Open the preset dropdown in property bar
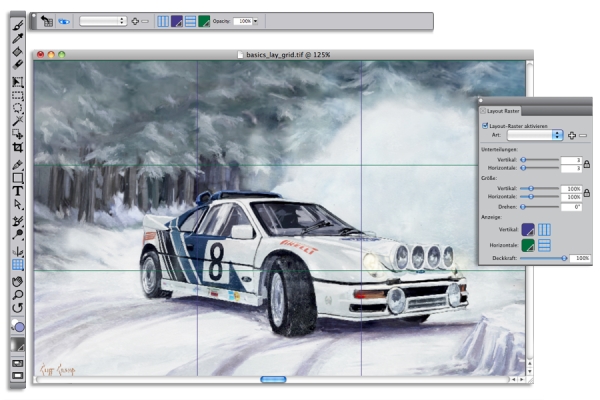This screenshot has height=400, width=600. [103, 21]
